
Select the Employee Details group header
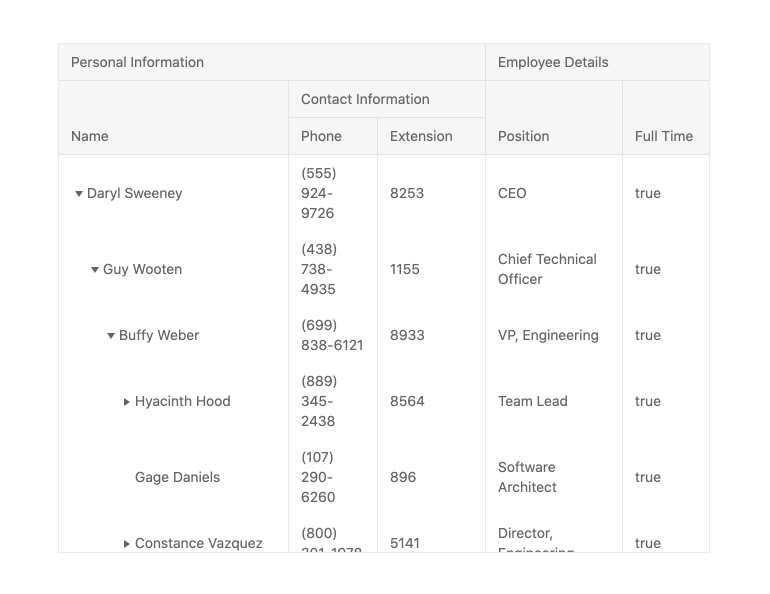pos(553,62)
